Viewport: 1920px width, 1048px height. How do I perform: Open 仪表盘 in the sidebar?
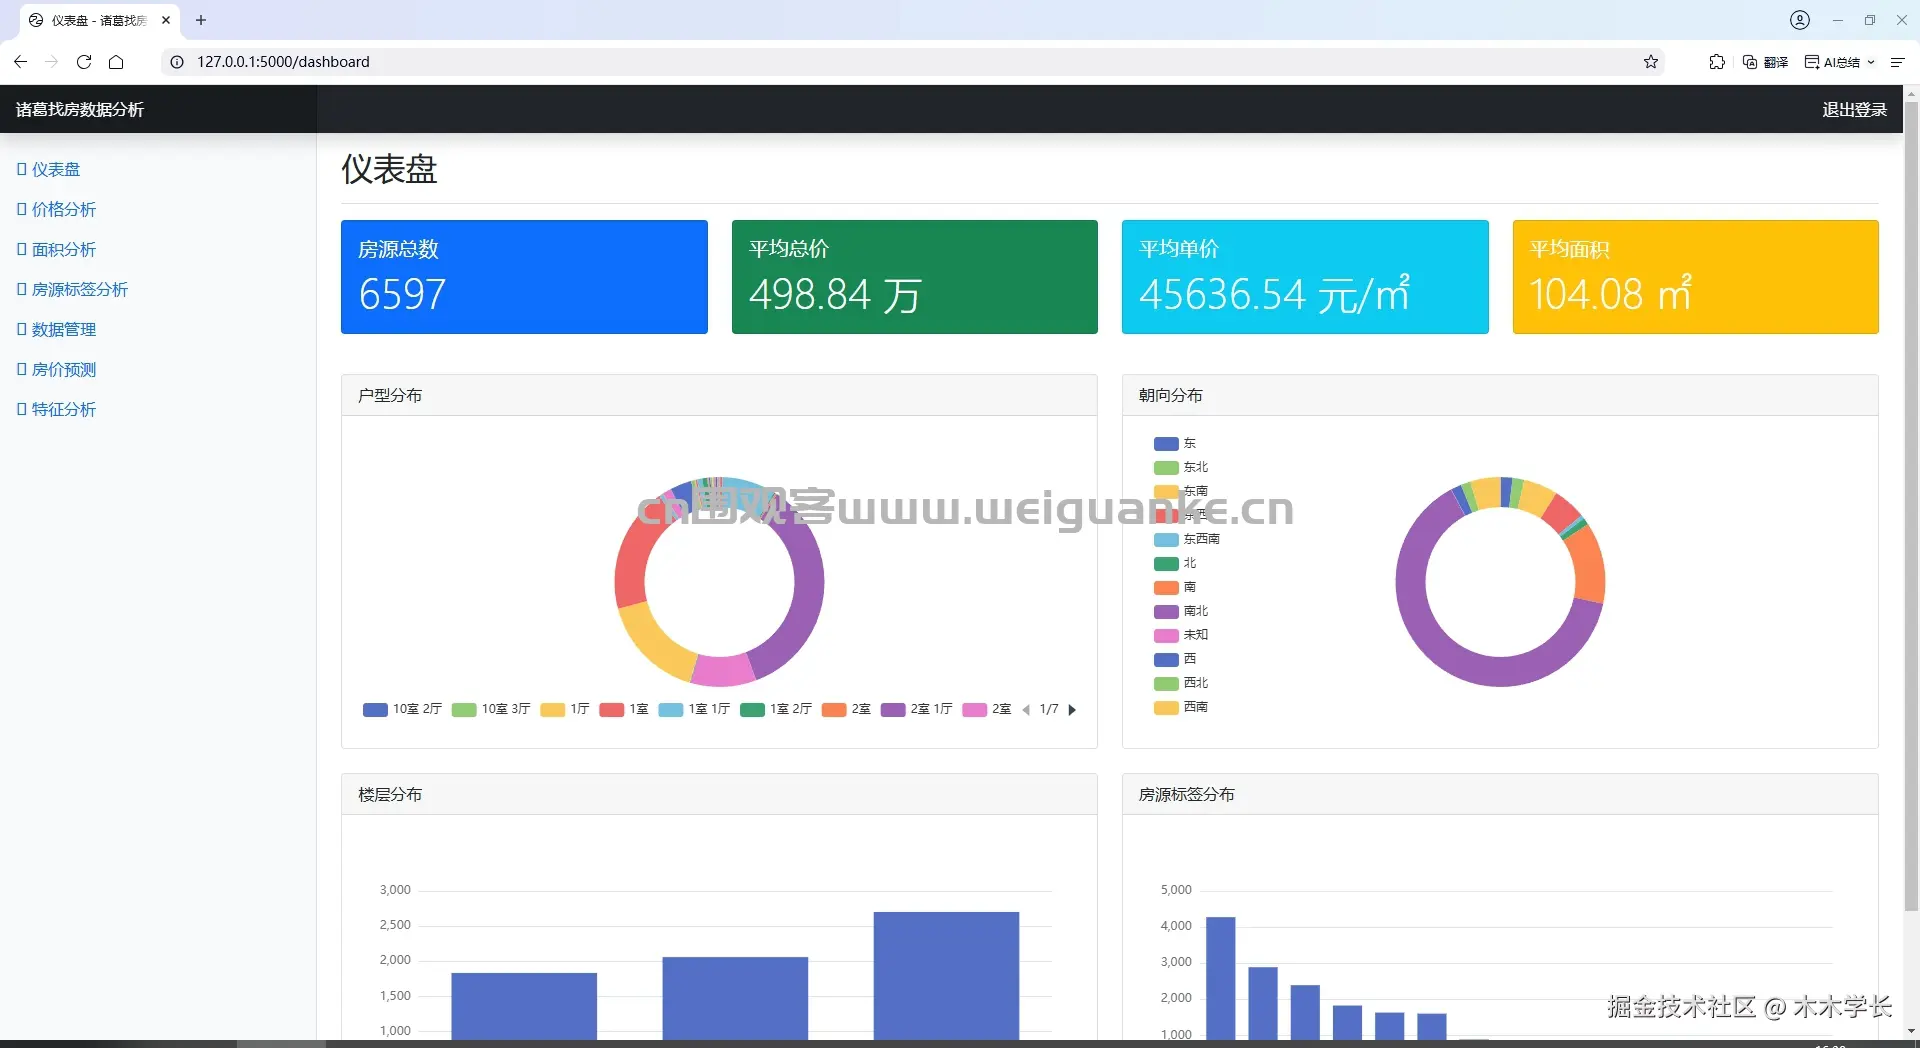49,169
